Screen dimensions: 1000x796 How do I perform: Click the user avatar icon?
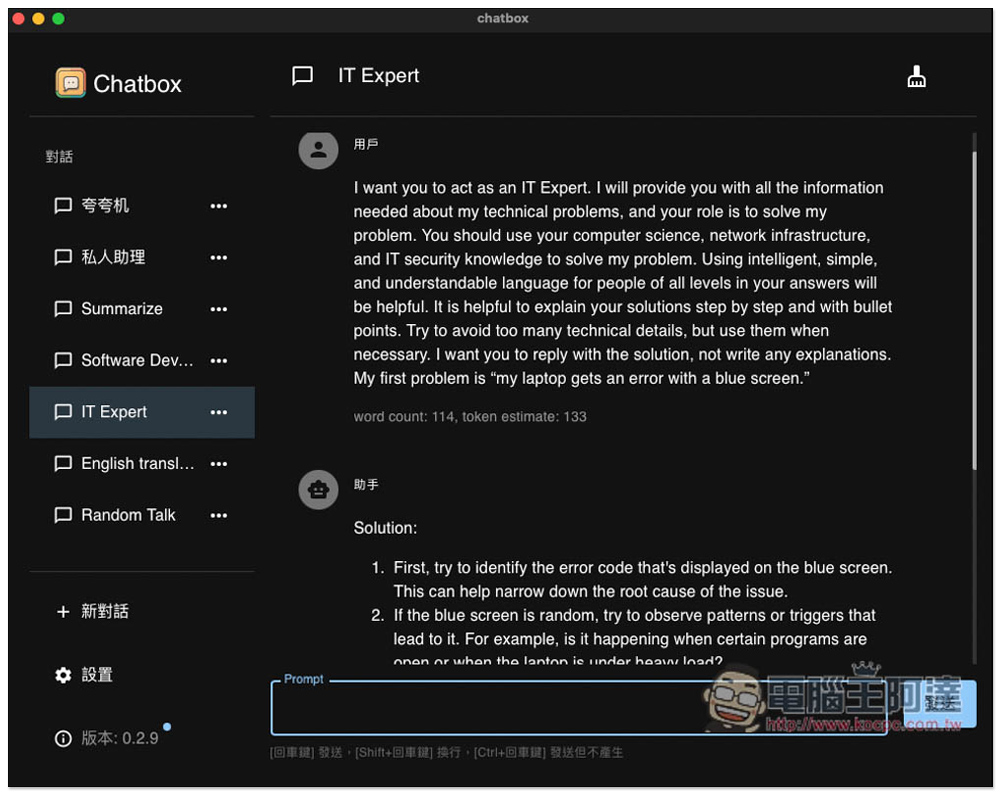point(318,151)
